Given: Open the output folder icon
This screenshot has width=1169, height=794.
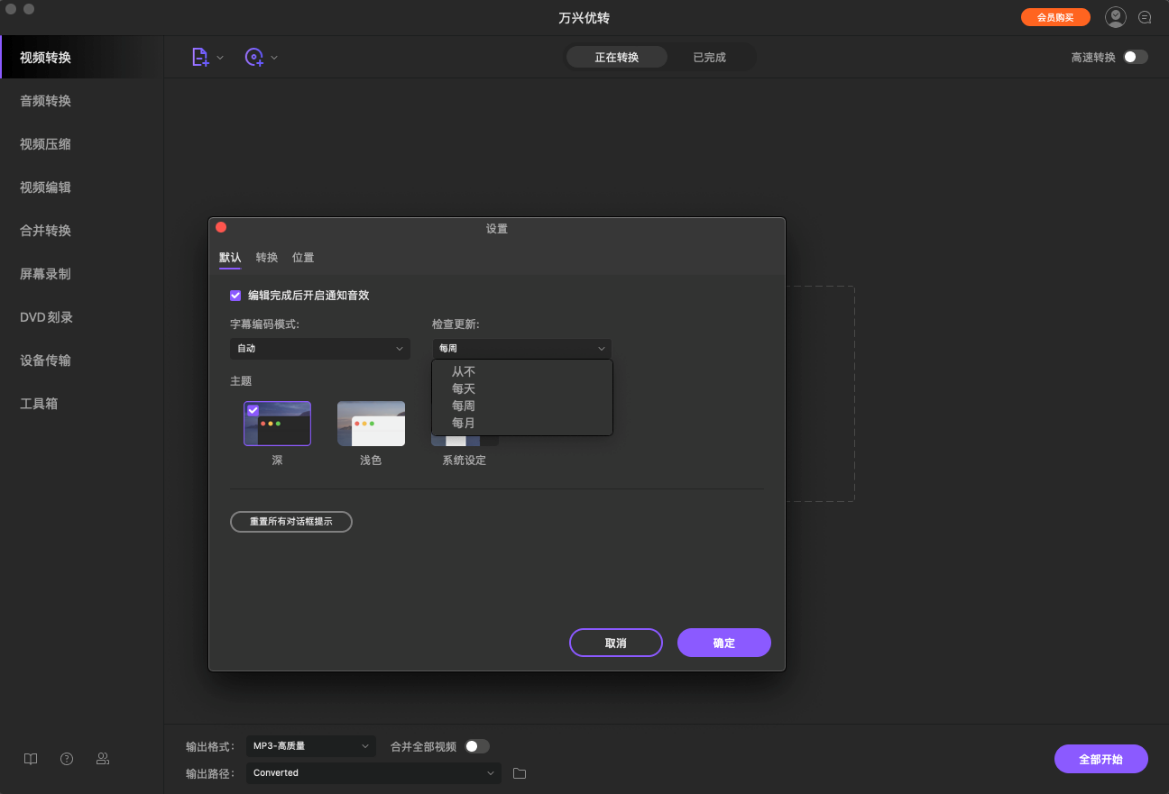Looking at the screenshot, I should tap(519, 772).
